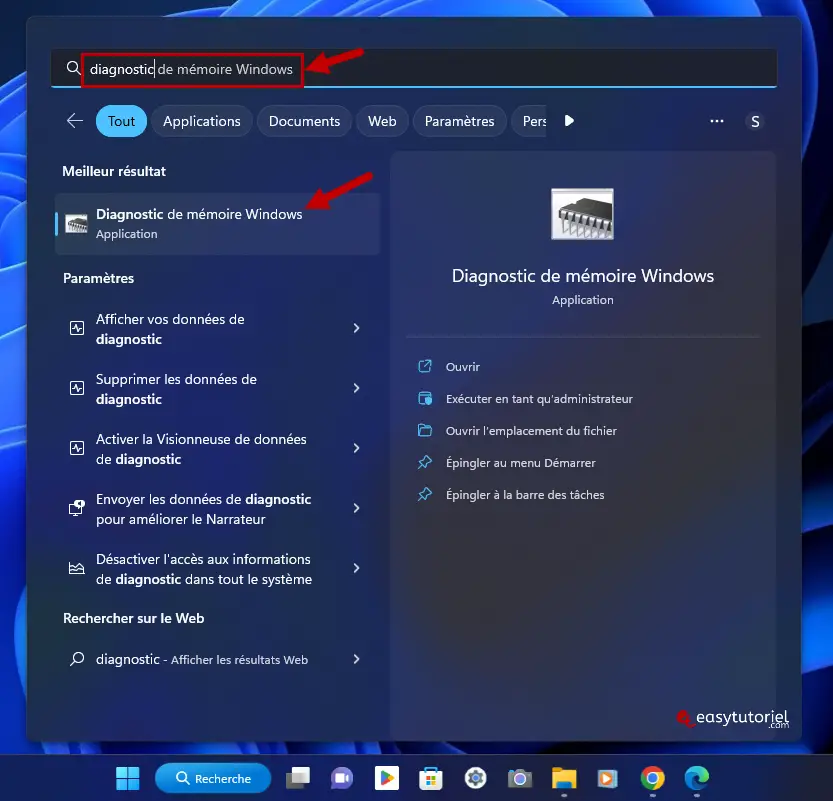Screen dimensions: 833x801
Task: Launch Google Play from the taskbar
Action: pyautogui.click(x=387, y=778)
